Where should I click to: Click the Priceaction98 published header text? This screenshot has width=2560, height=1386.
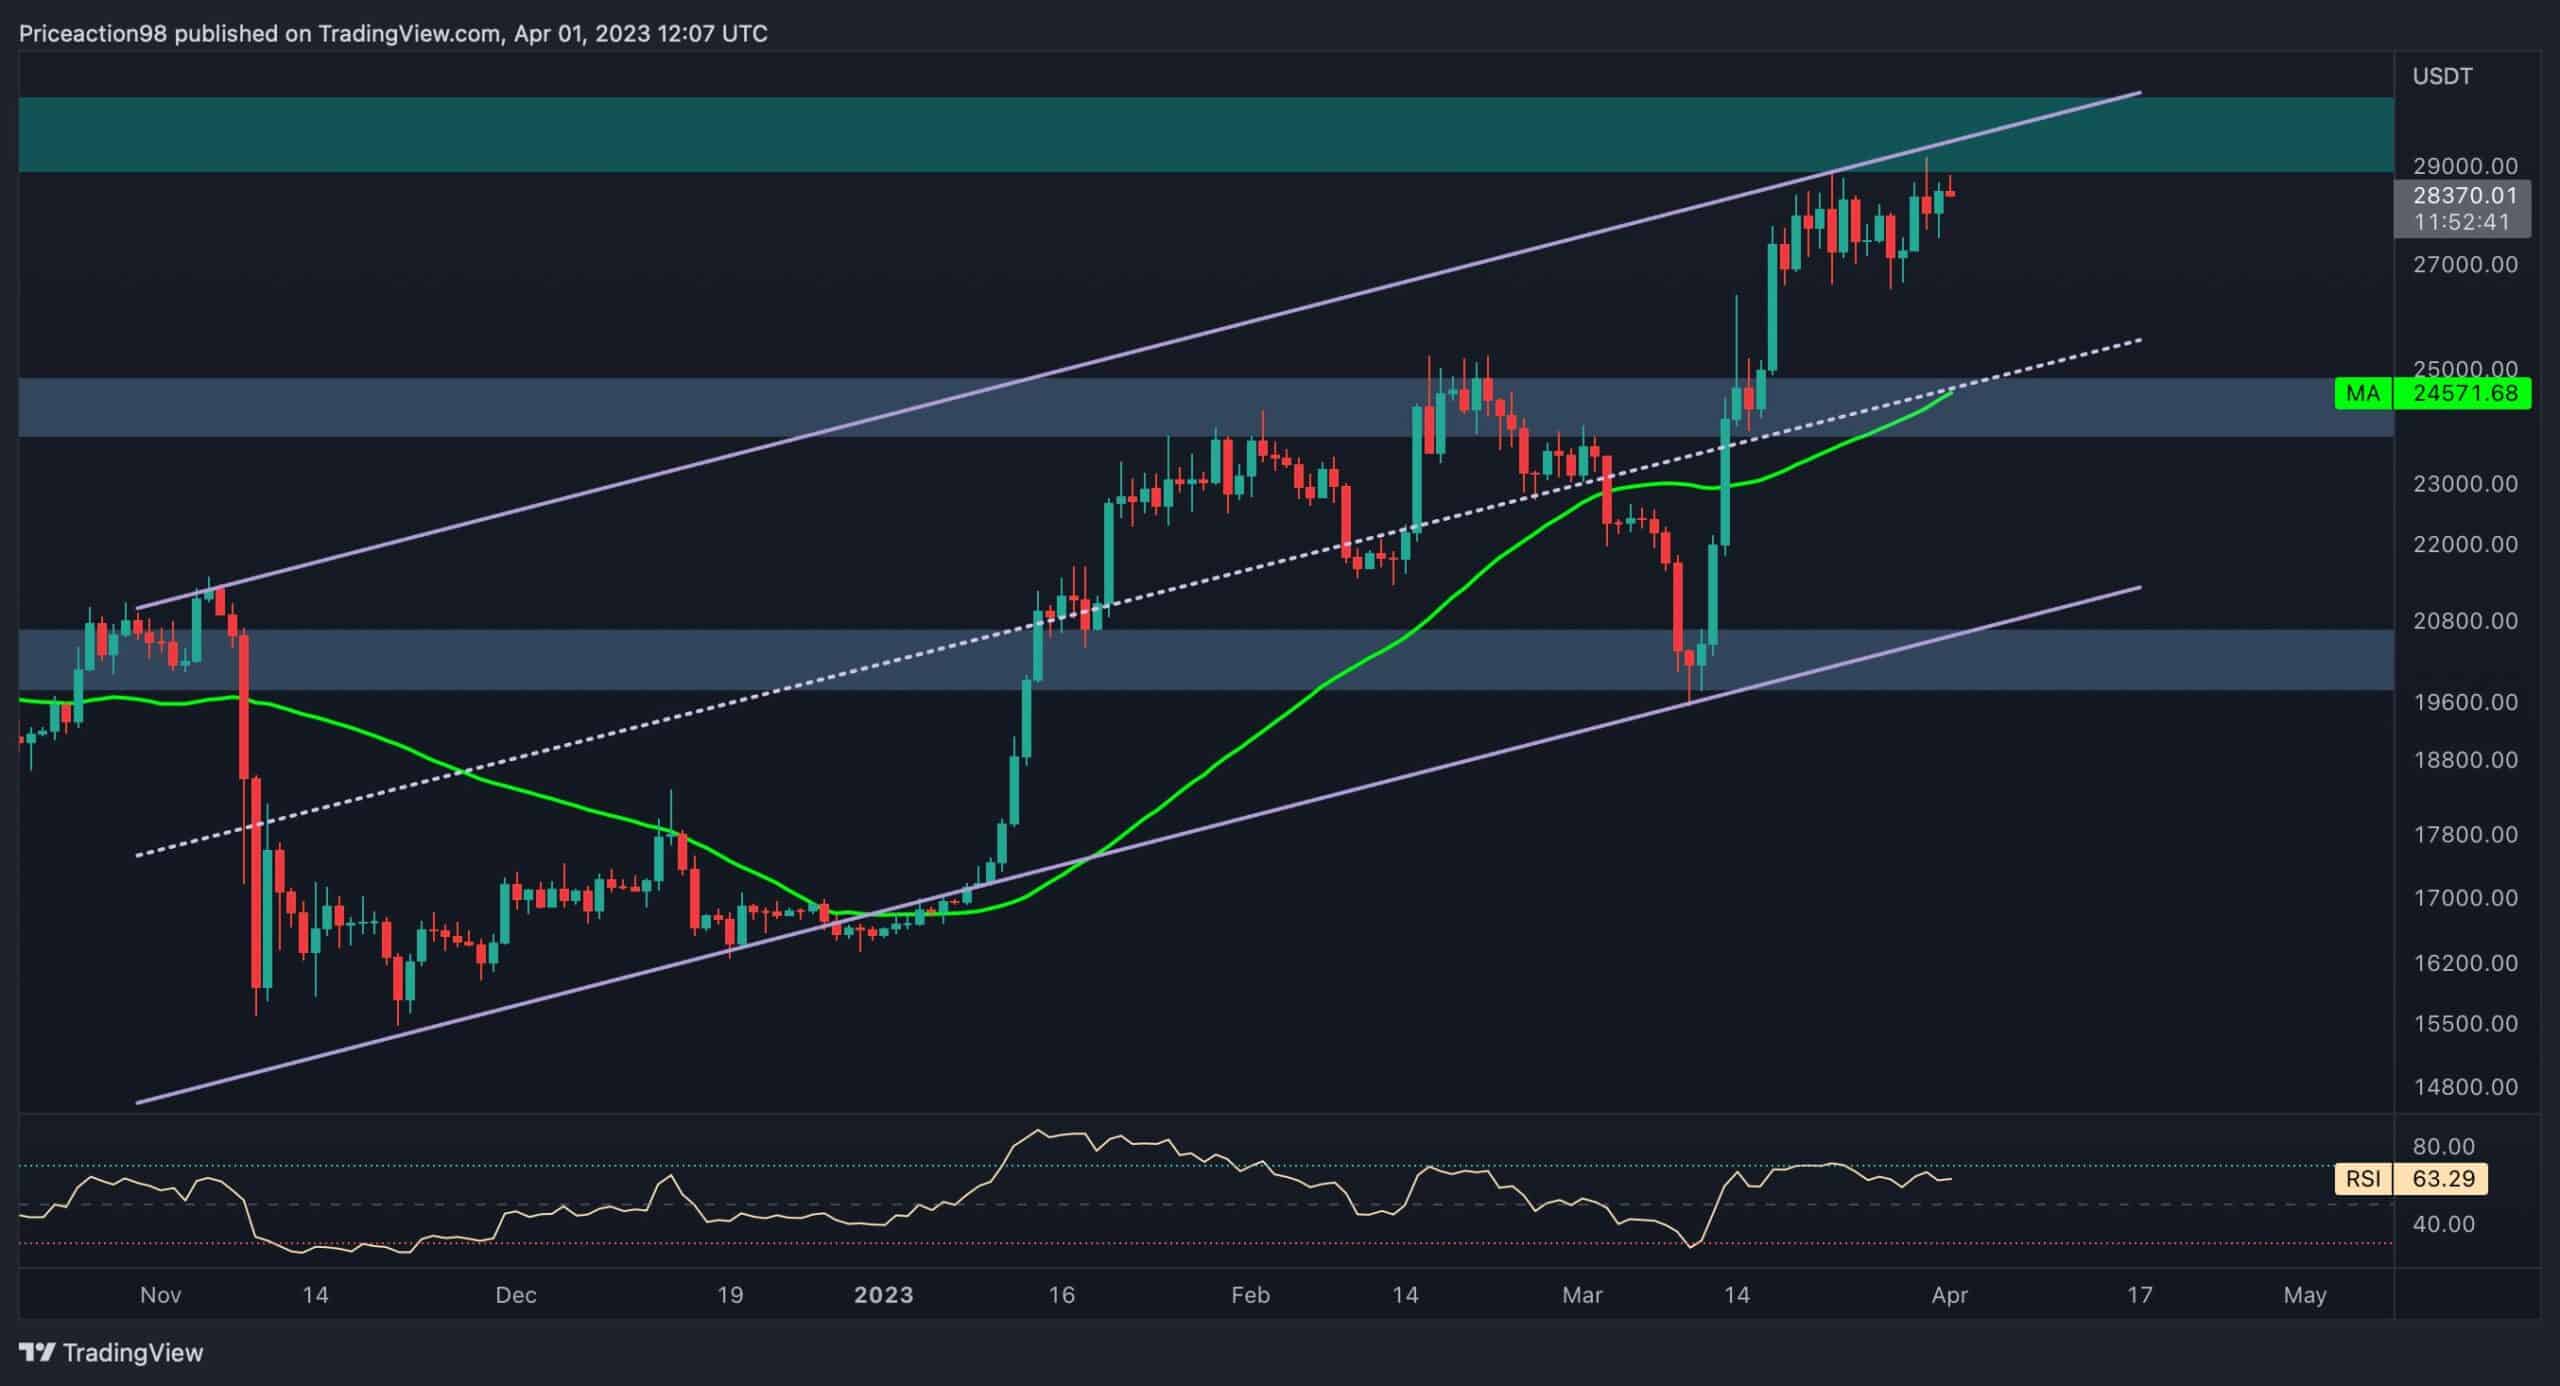point(393,34)
